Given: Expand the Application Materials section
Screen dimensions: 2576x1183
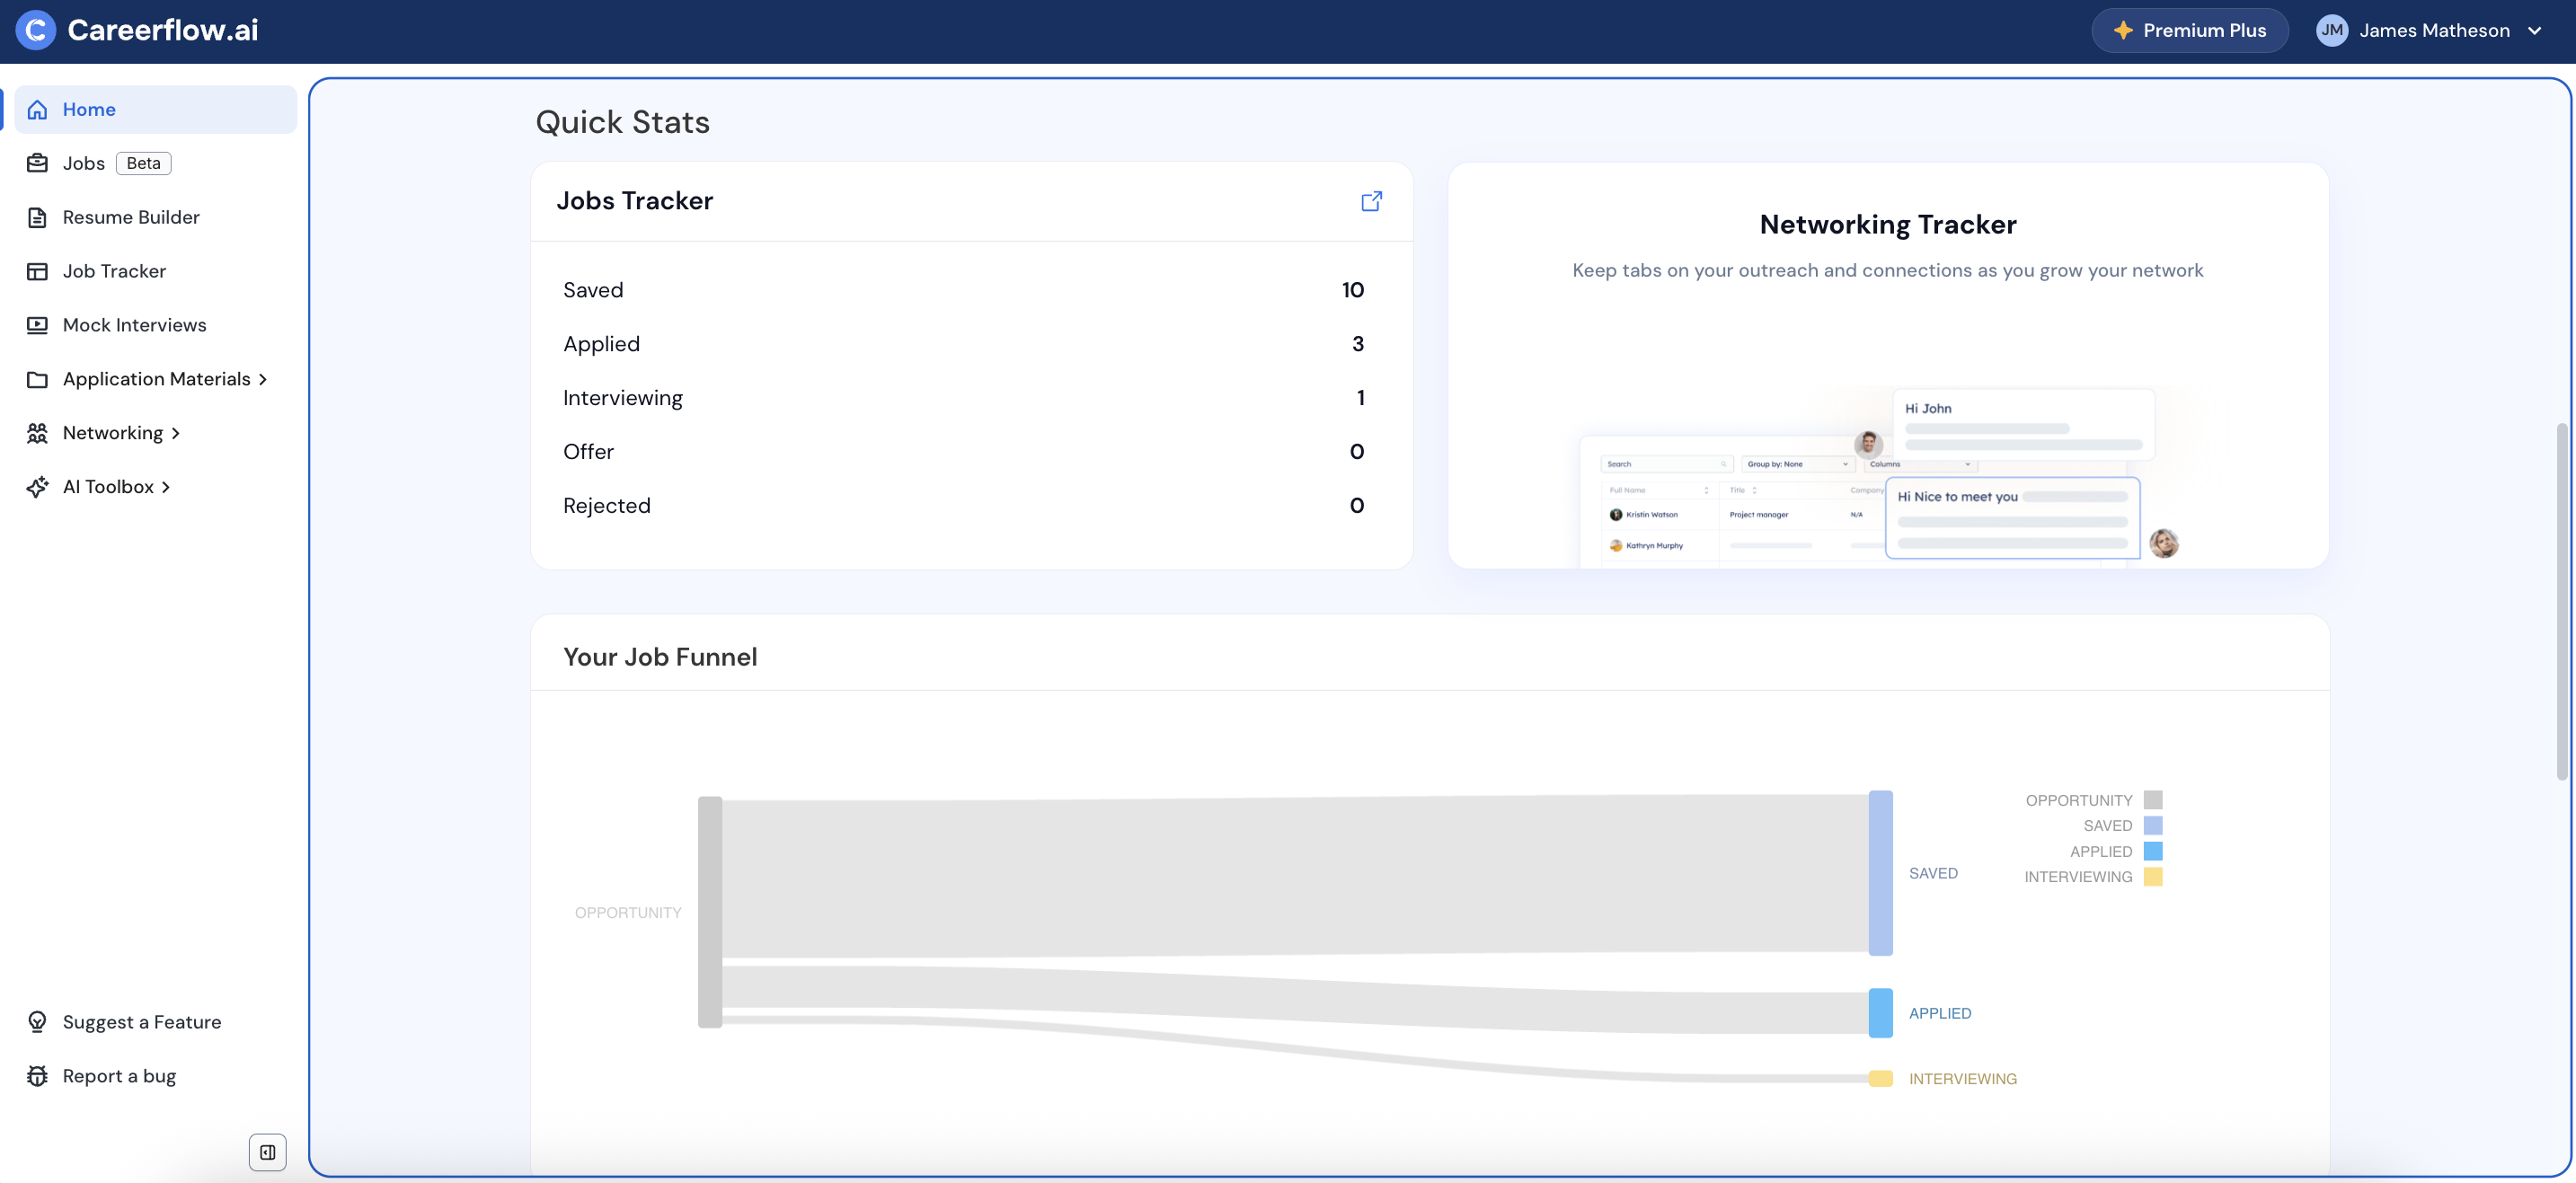Looking at the screenshot, I should [264, 379].
